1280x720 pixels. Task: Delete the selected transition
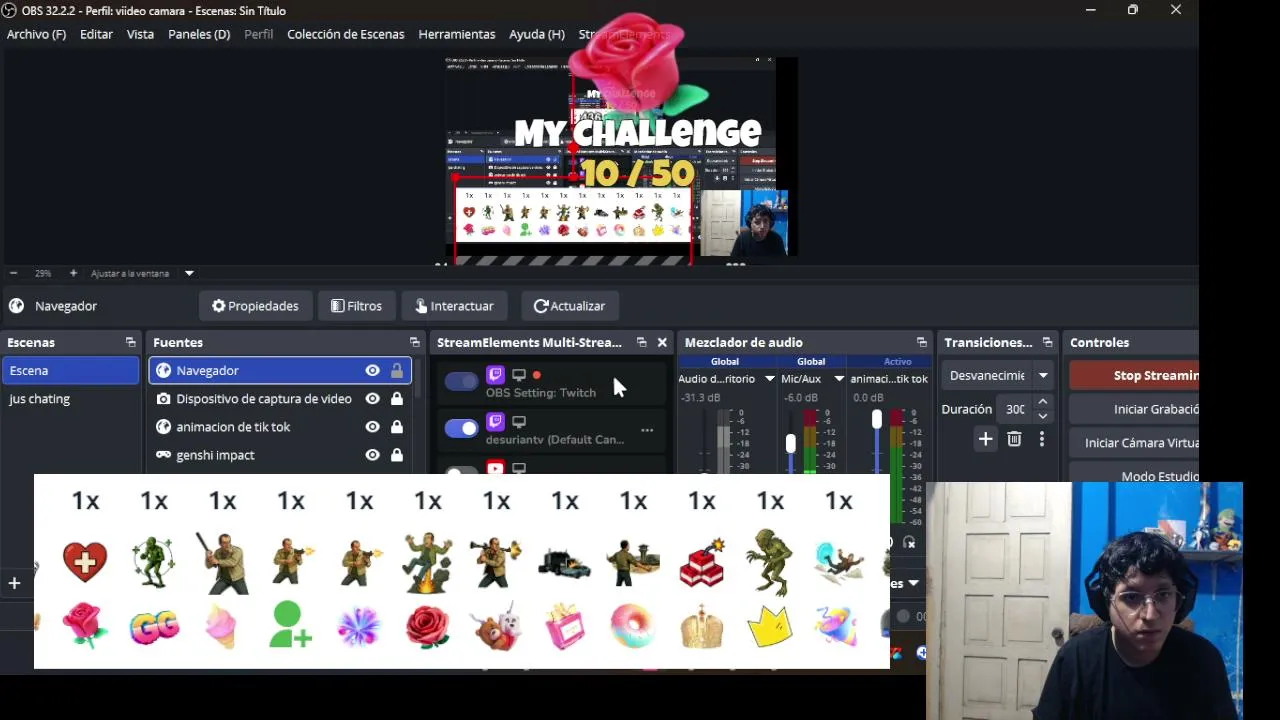[1014, 439]
